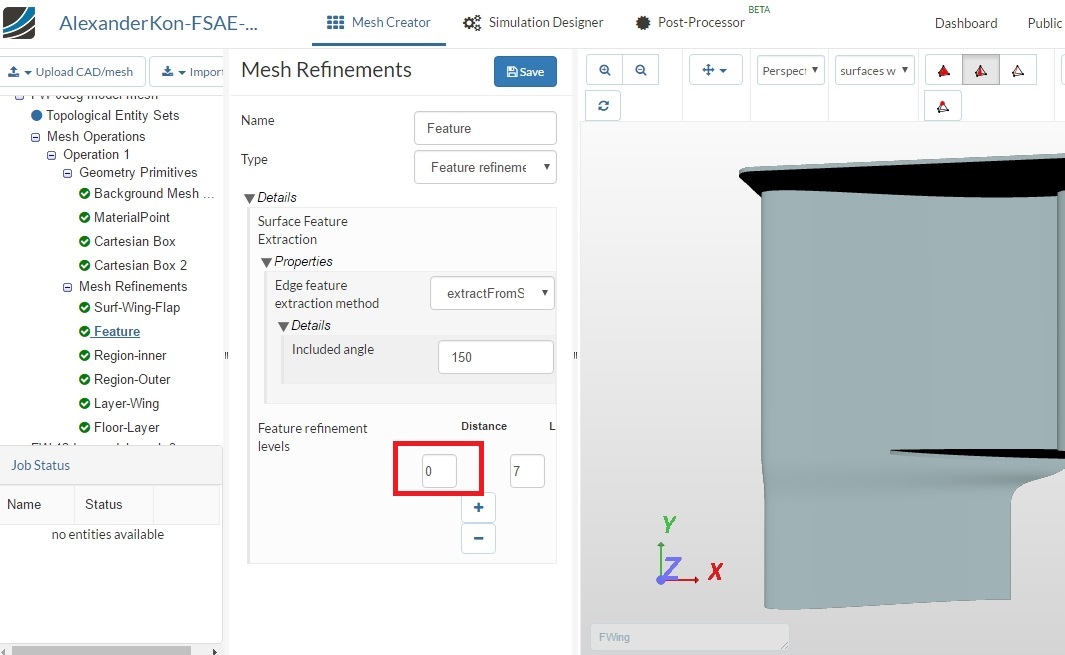Image resolution: width=1065 pixels, height=655 pixels.
Task: Click the Job Status panel header
Action: coord(111,465)
